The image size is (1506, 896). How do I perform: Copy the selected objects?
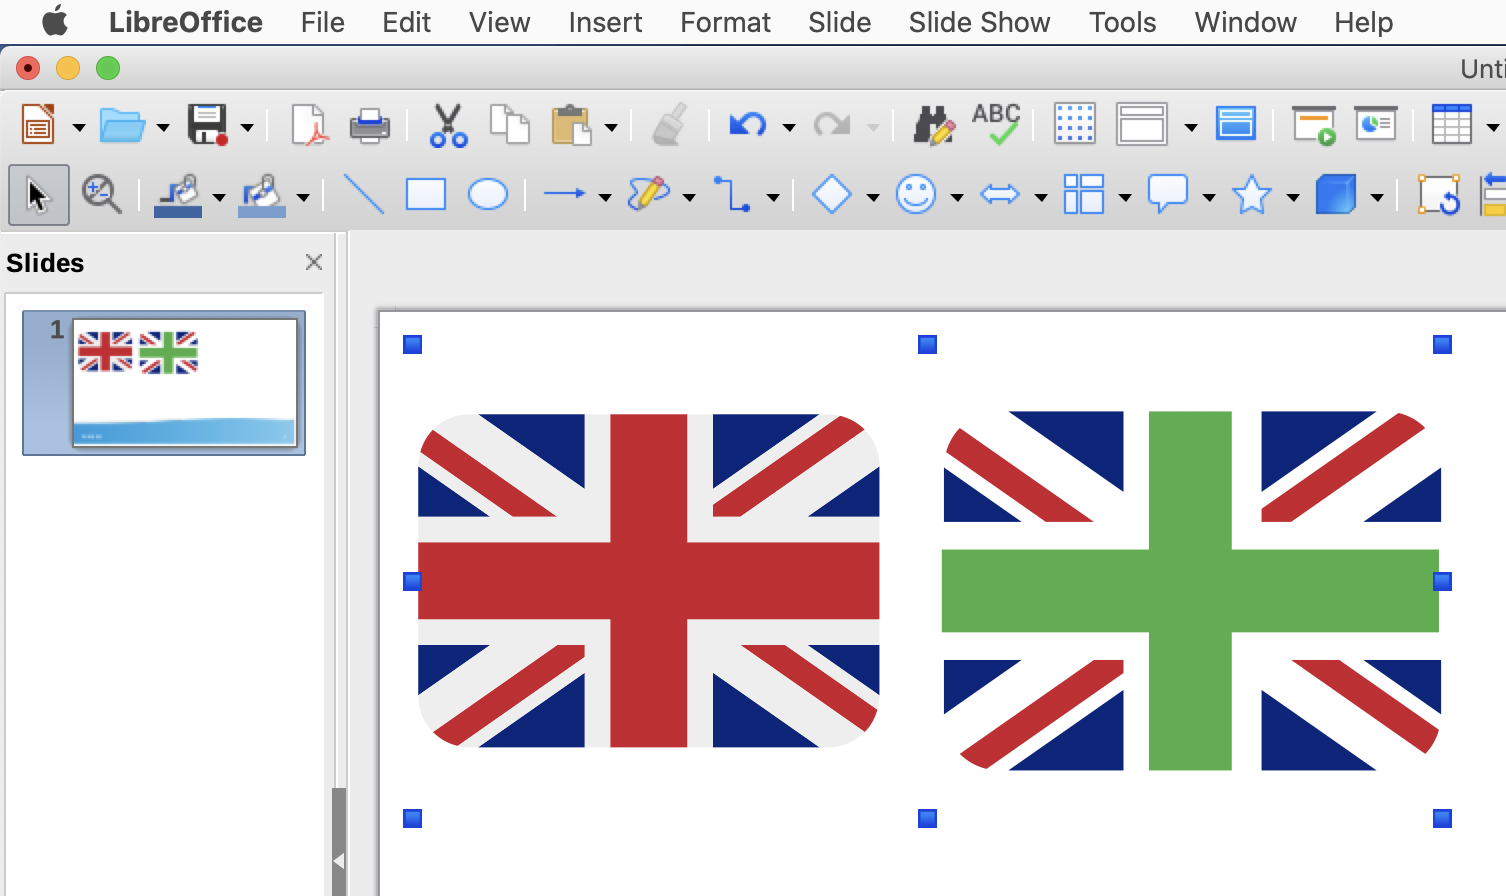click(x=509, y=126)
